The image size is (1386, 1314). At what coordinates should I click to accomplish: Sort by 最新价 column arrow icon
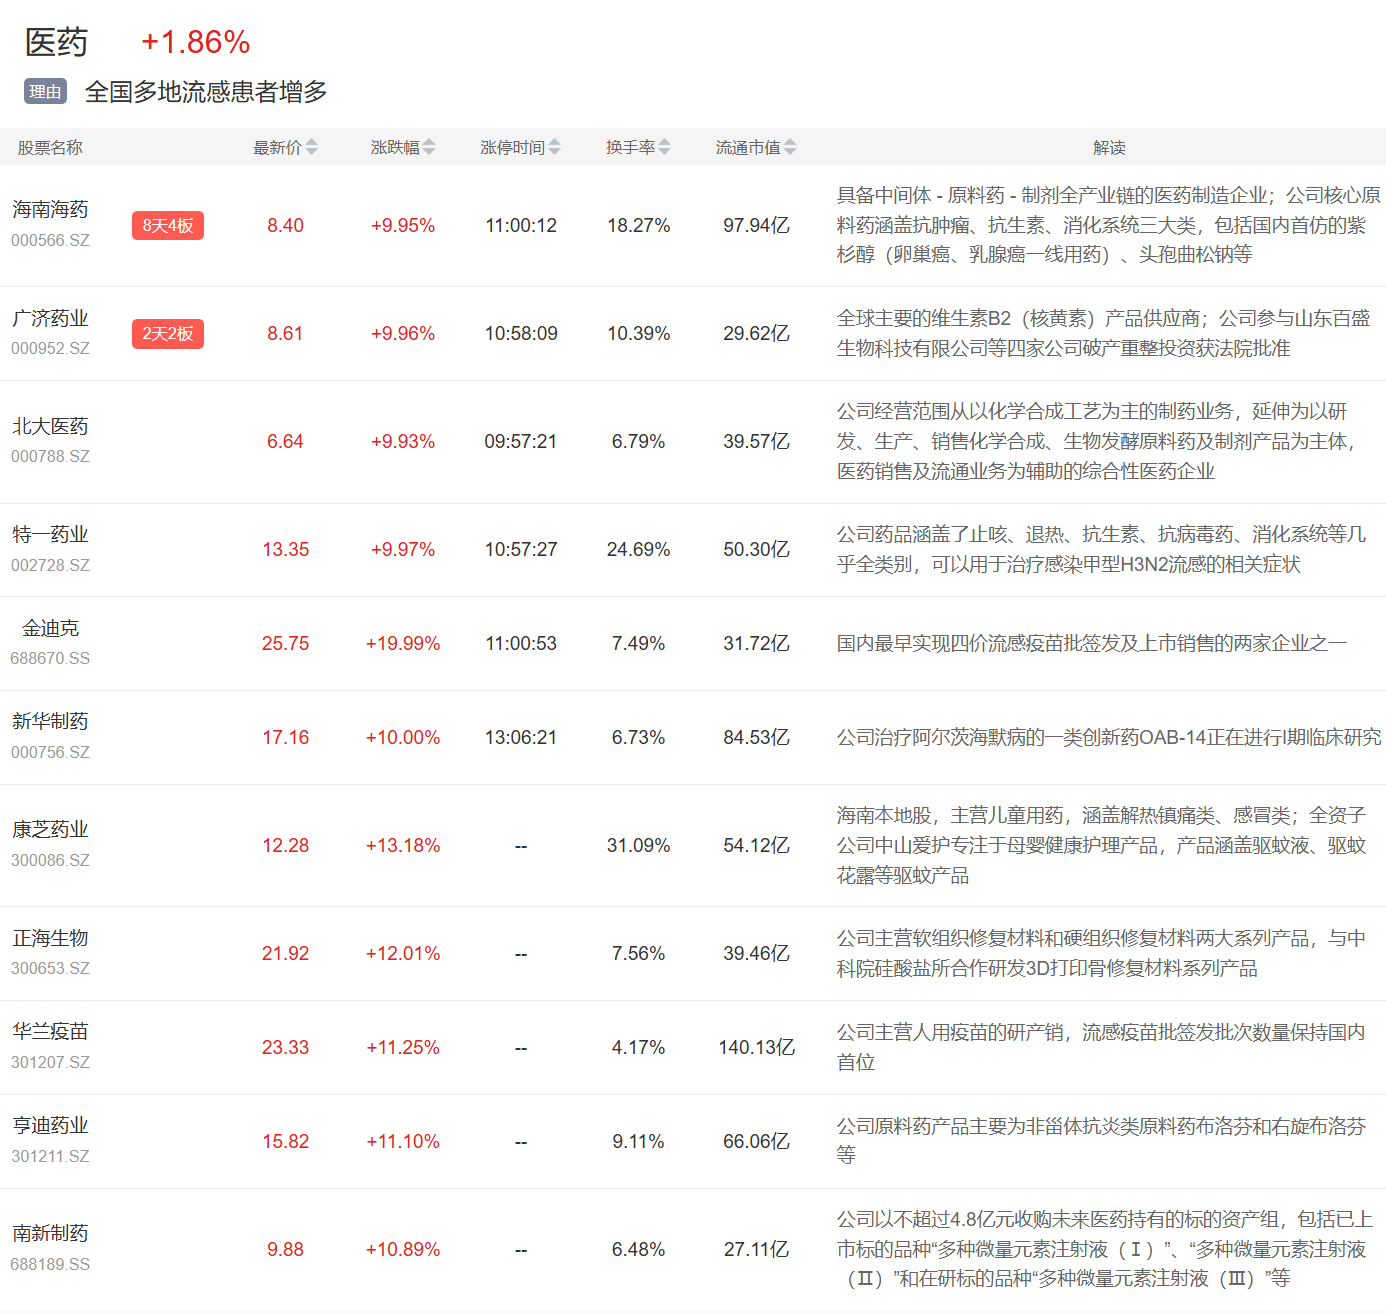click(x=311, y=148)
